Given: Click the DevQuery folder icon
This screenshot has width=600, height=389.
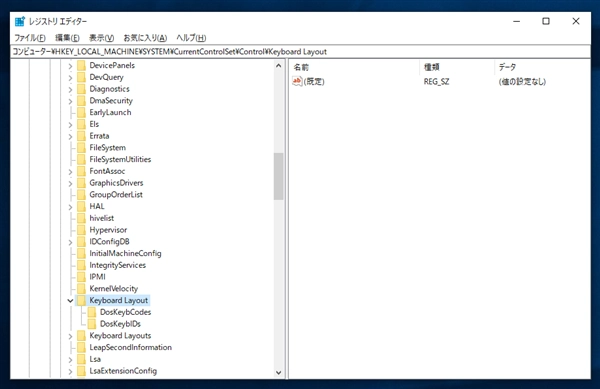Looking at the screenshot, I should (x=81, y=77).
